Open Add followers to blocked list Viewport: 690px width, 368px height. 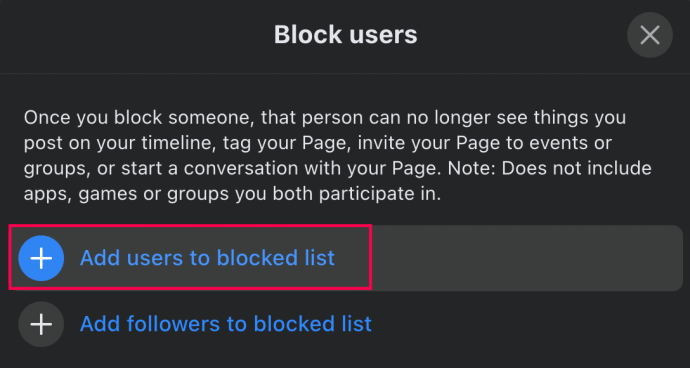click(226, 324)
